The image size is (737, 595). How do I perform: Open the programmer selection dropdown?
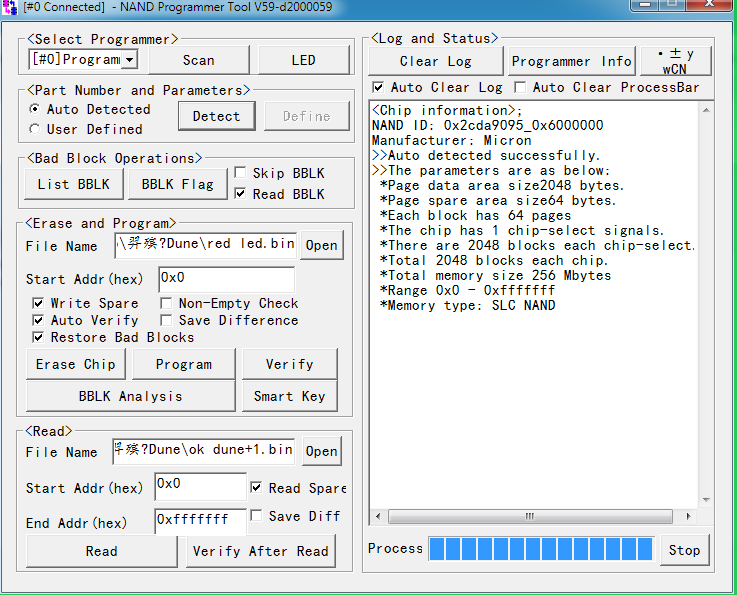(129, 60)
